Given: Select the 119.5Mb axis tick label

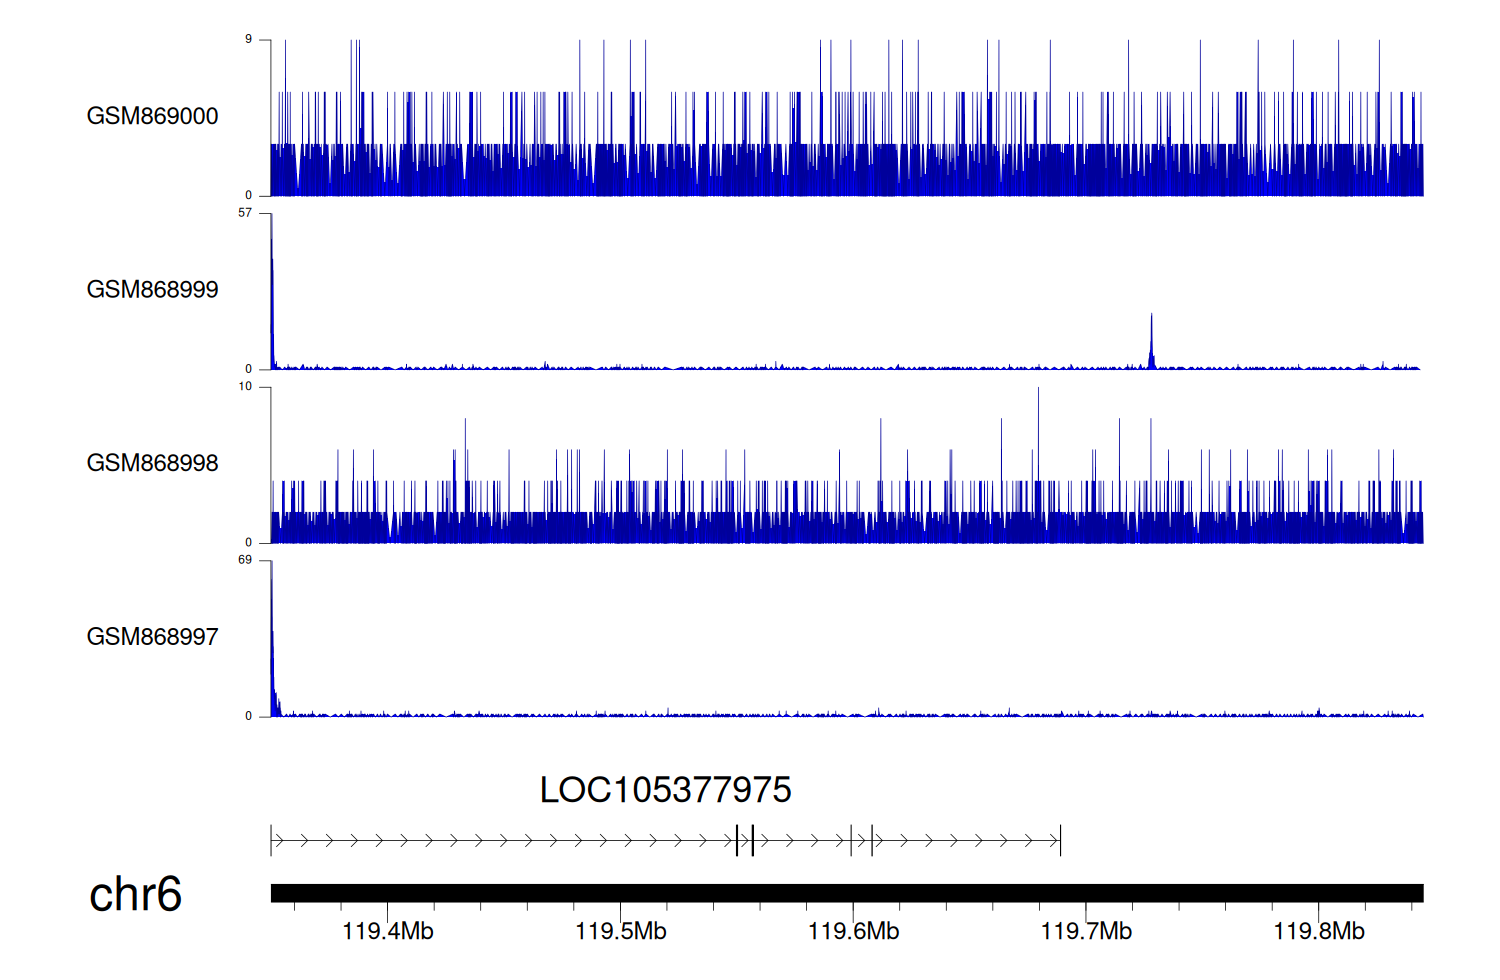Looking at the screenshot, I should [621, 932].
